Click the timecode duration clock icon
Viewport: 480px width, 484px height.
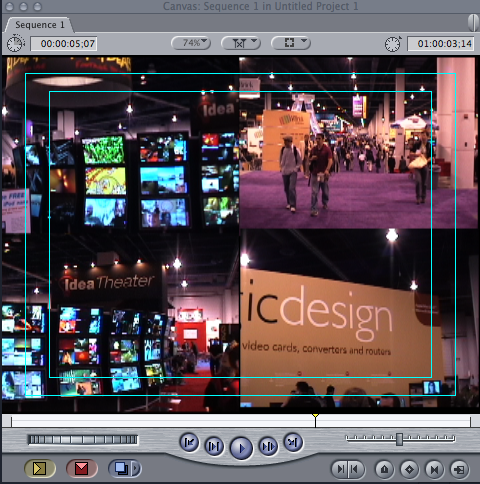pos(16,44)
